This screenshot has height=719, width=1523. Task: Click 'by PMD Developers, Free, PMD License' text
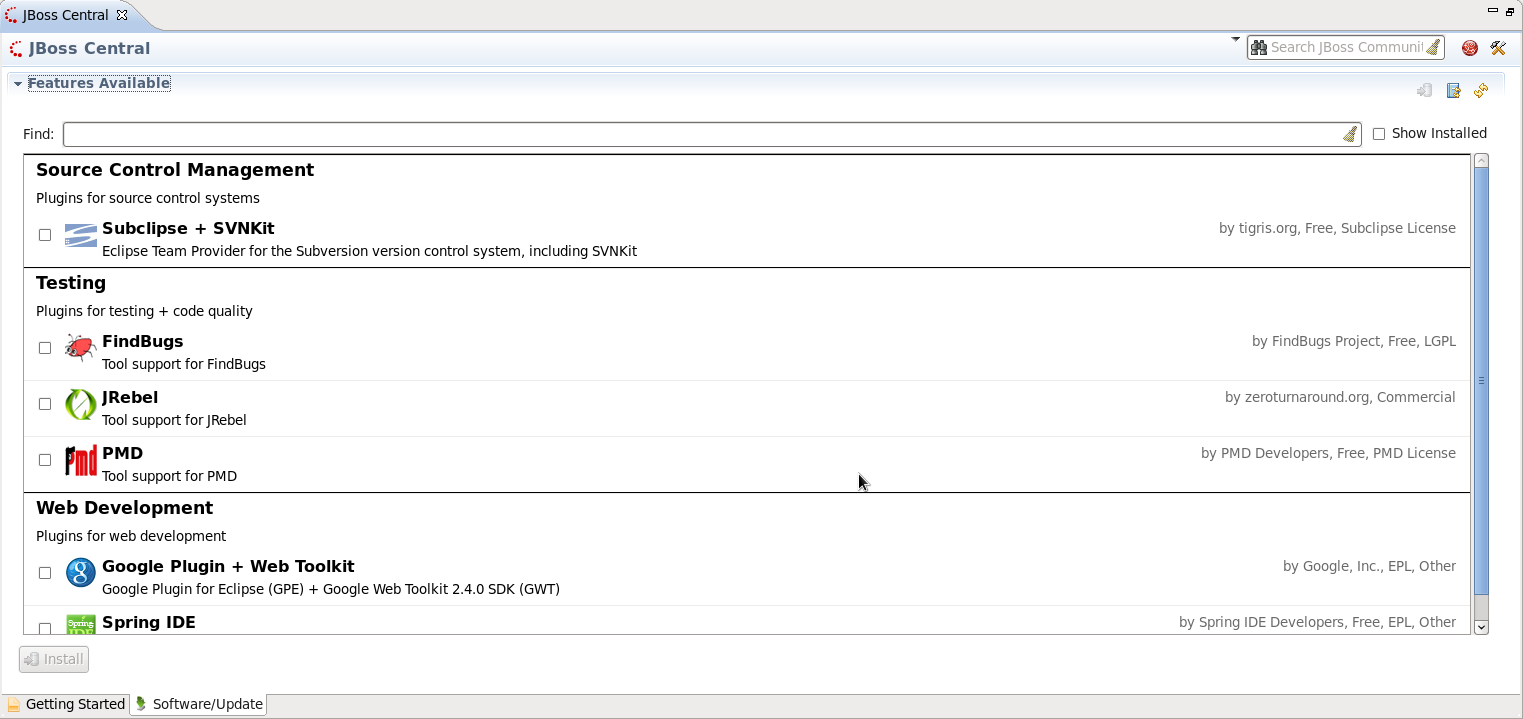1328,453
